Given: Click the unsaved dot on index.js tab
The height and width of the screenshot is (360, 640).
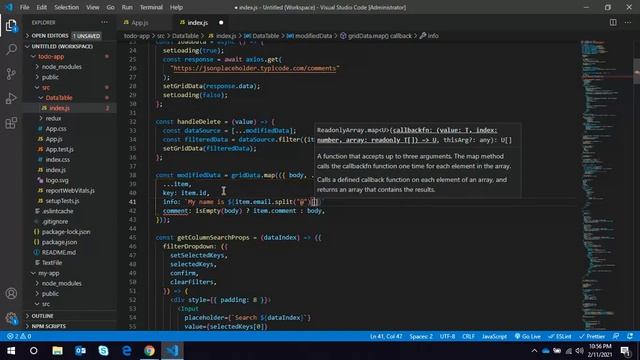Looking at the screenshot, I should [x=221, y=23].
